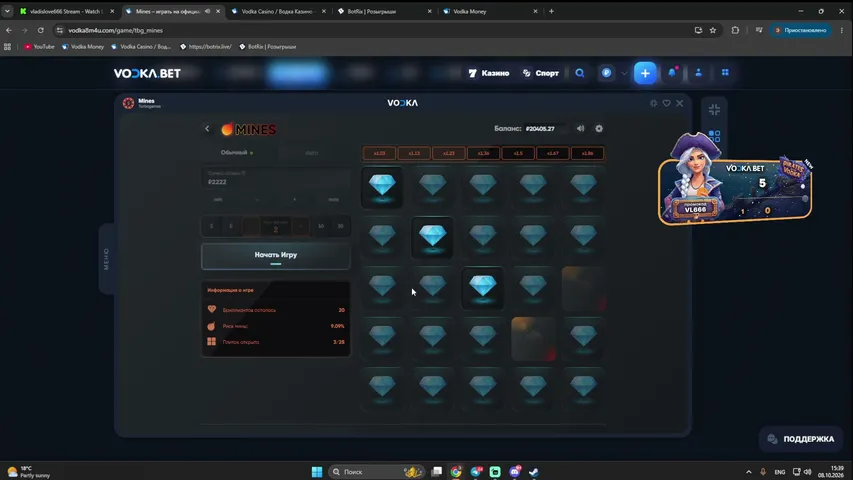The width and height of the screenshot is (853, 480).
Task: Bookmark this page star icon
Action: point(713,30)
